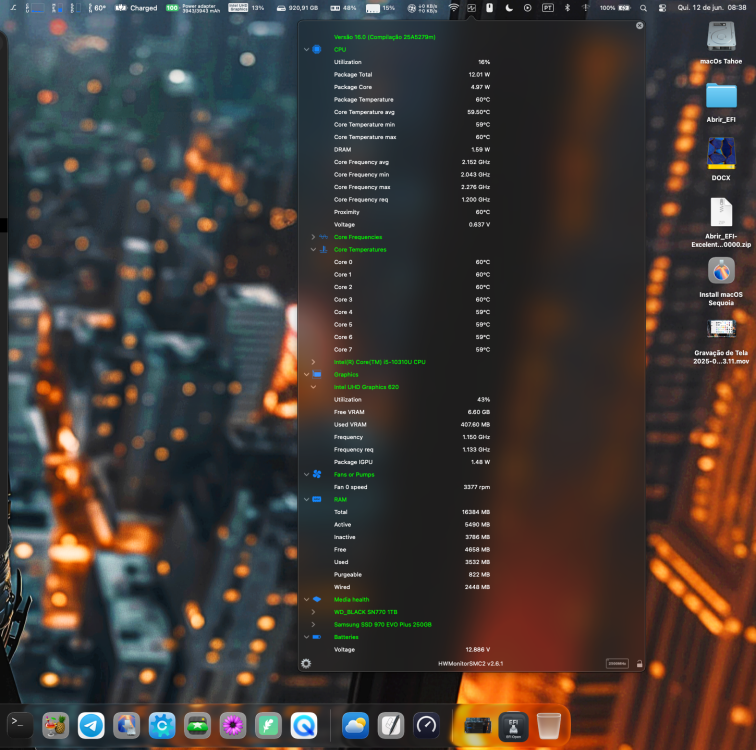Open PT input source menu
Viewport: 756px width, 750px height.
tap(548, 8)
